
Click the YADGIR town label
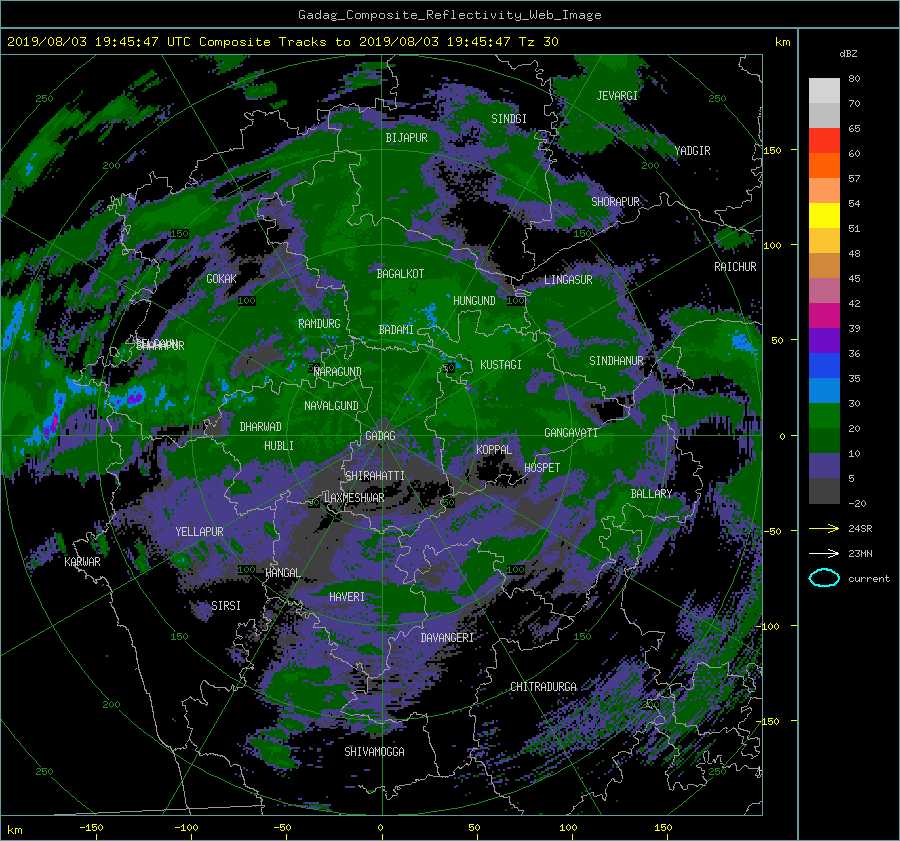pos(692,151)
